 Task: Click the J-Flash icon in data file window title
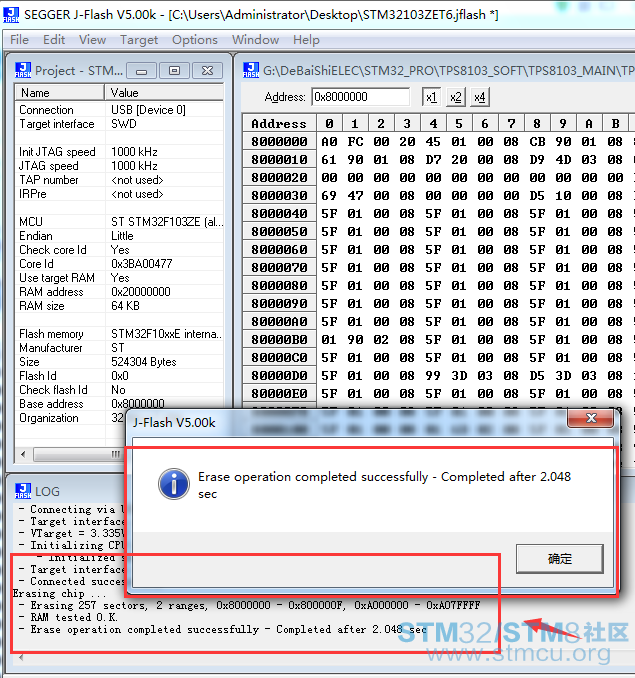click(251, 70)
